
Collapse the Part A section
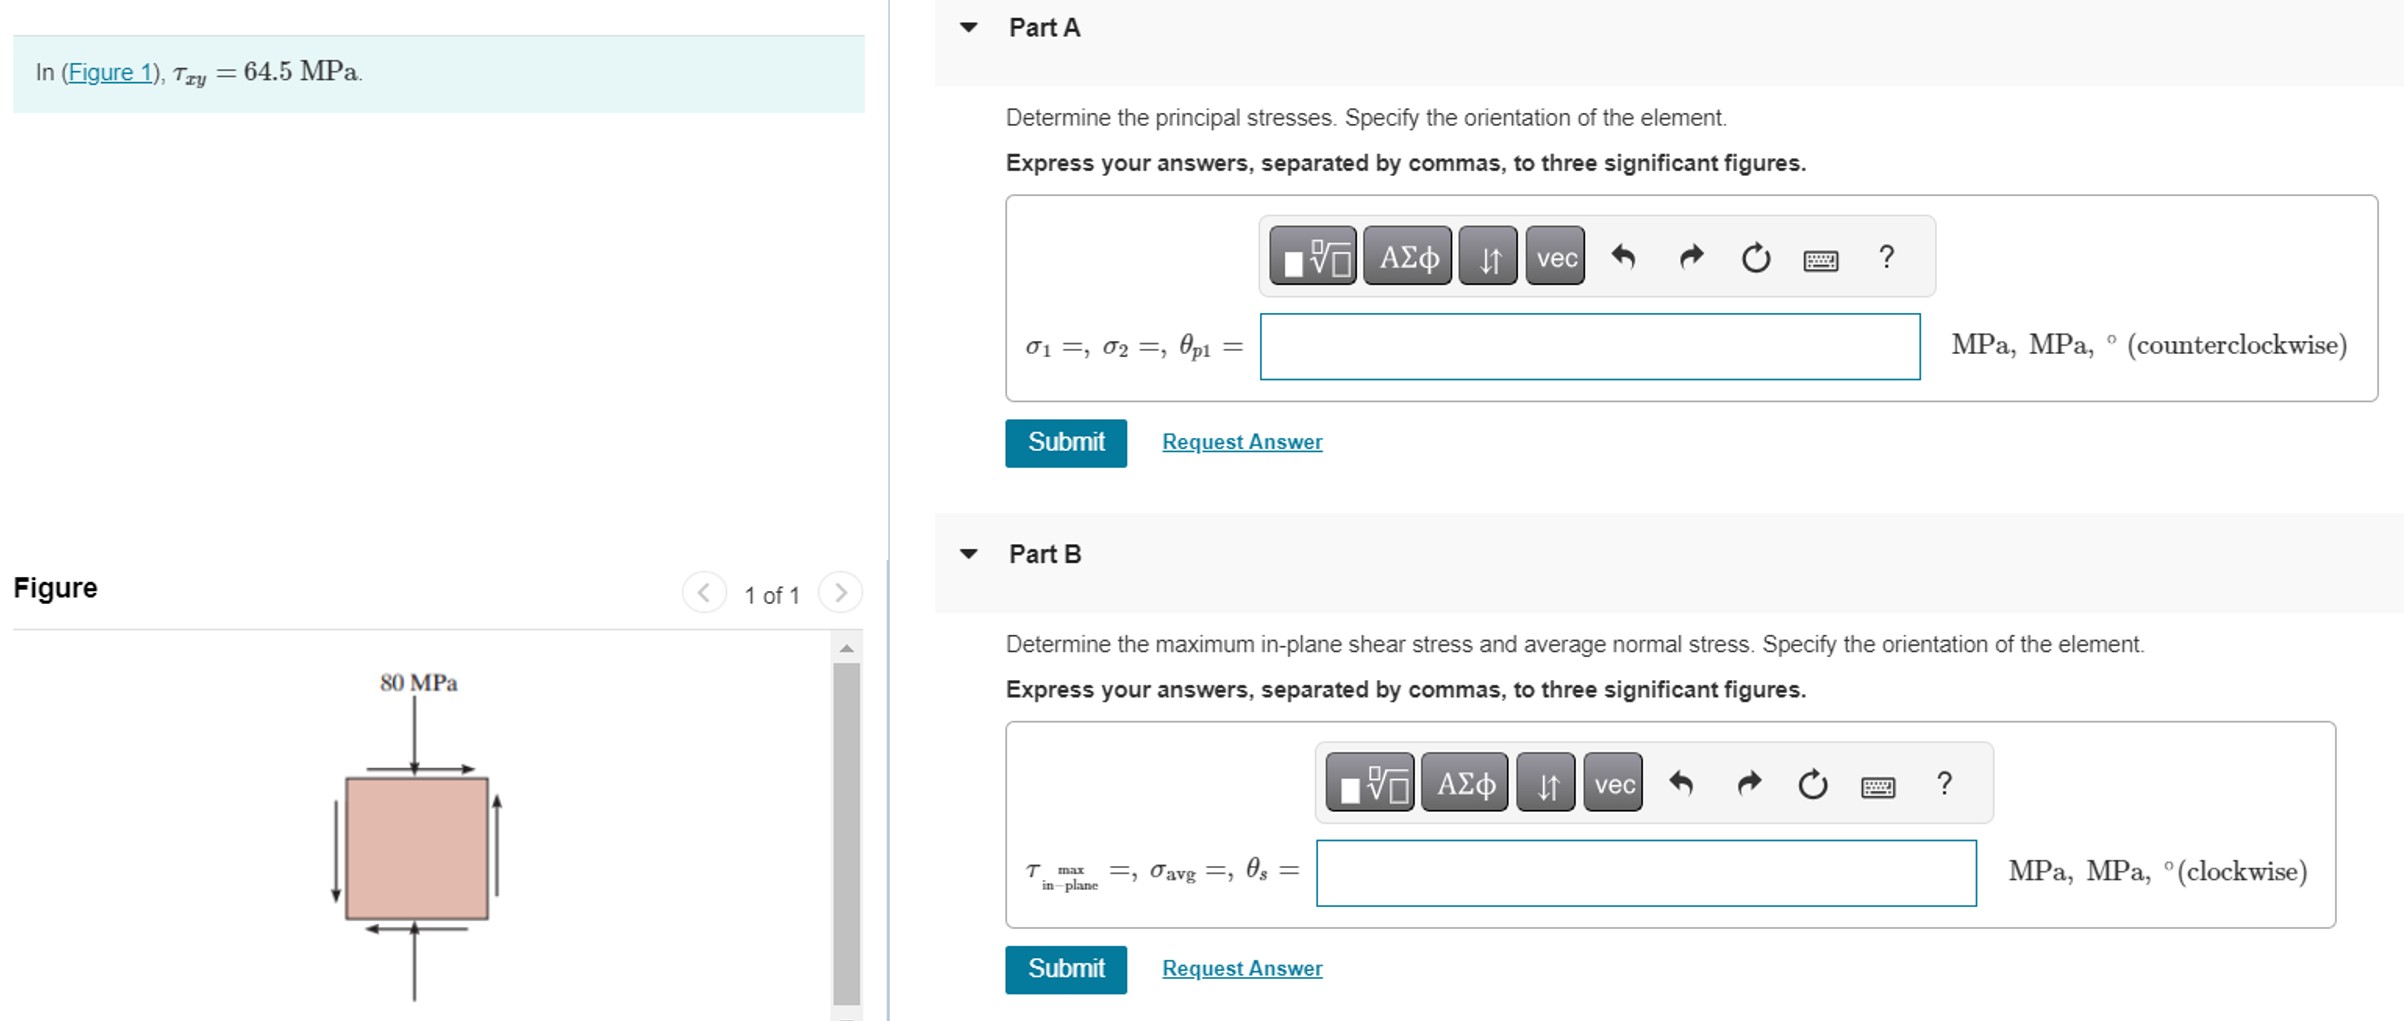pyautogui.click(x=968, y=28)
